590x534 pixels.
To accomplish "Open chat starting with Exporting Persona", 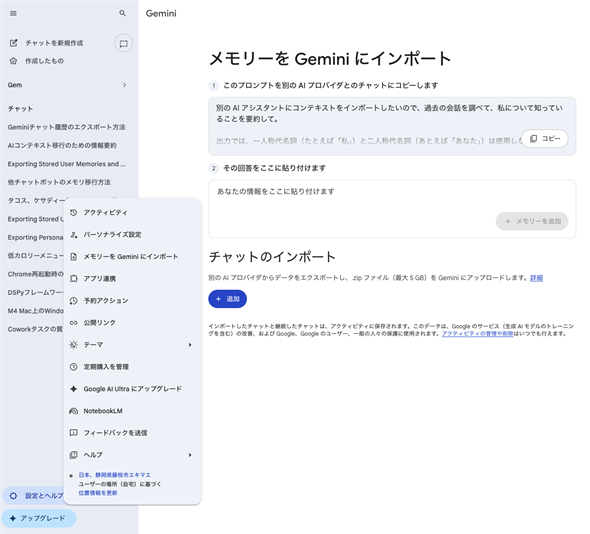I will tap(35, 237).
